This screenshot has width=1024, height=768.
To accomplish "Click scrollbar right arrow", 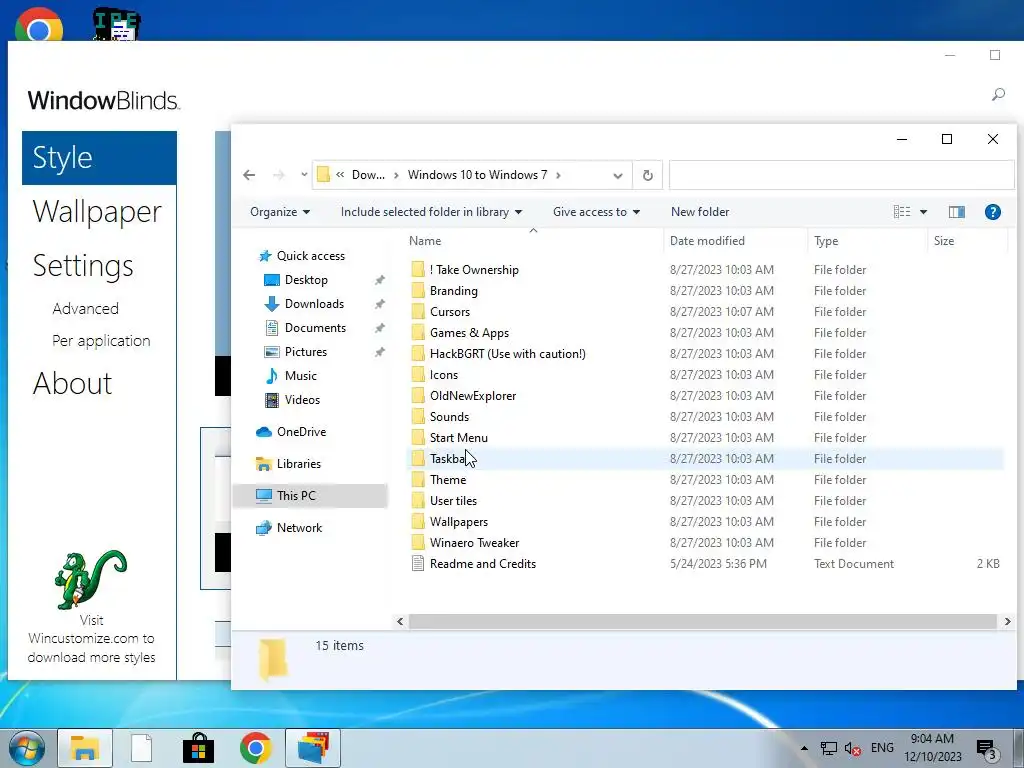I will click(1007, 622).
